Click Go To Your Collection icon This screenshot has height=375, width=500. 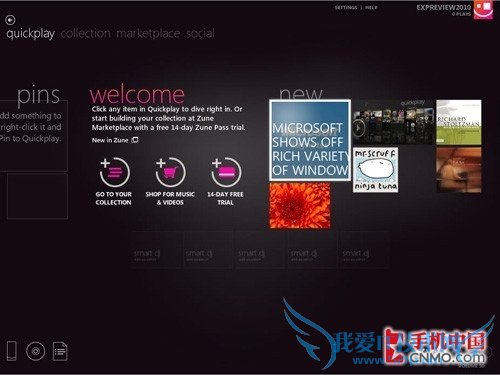click(x=115, y=172)
